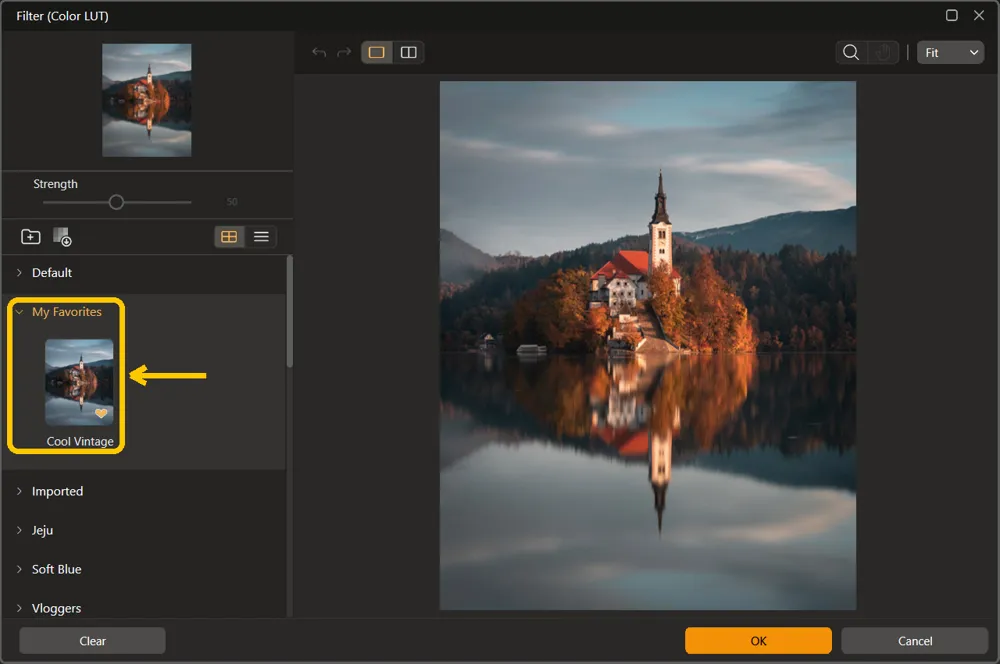This screenshot has width=1000, height=664.
Task: Click the My Favorites label
Action: pyautogui.click(x=67, y=312)
